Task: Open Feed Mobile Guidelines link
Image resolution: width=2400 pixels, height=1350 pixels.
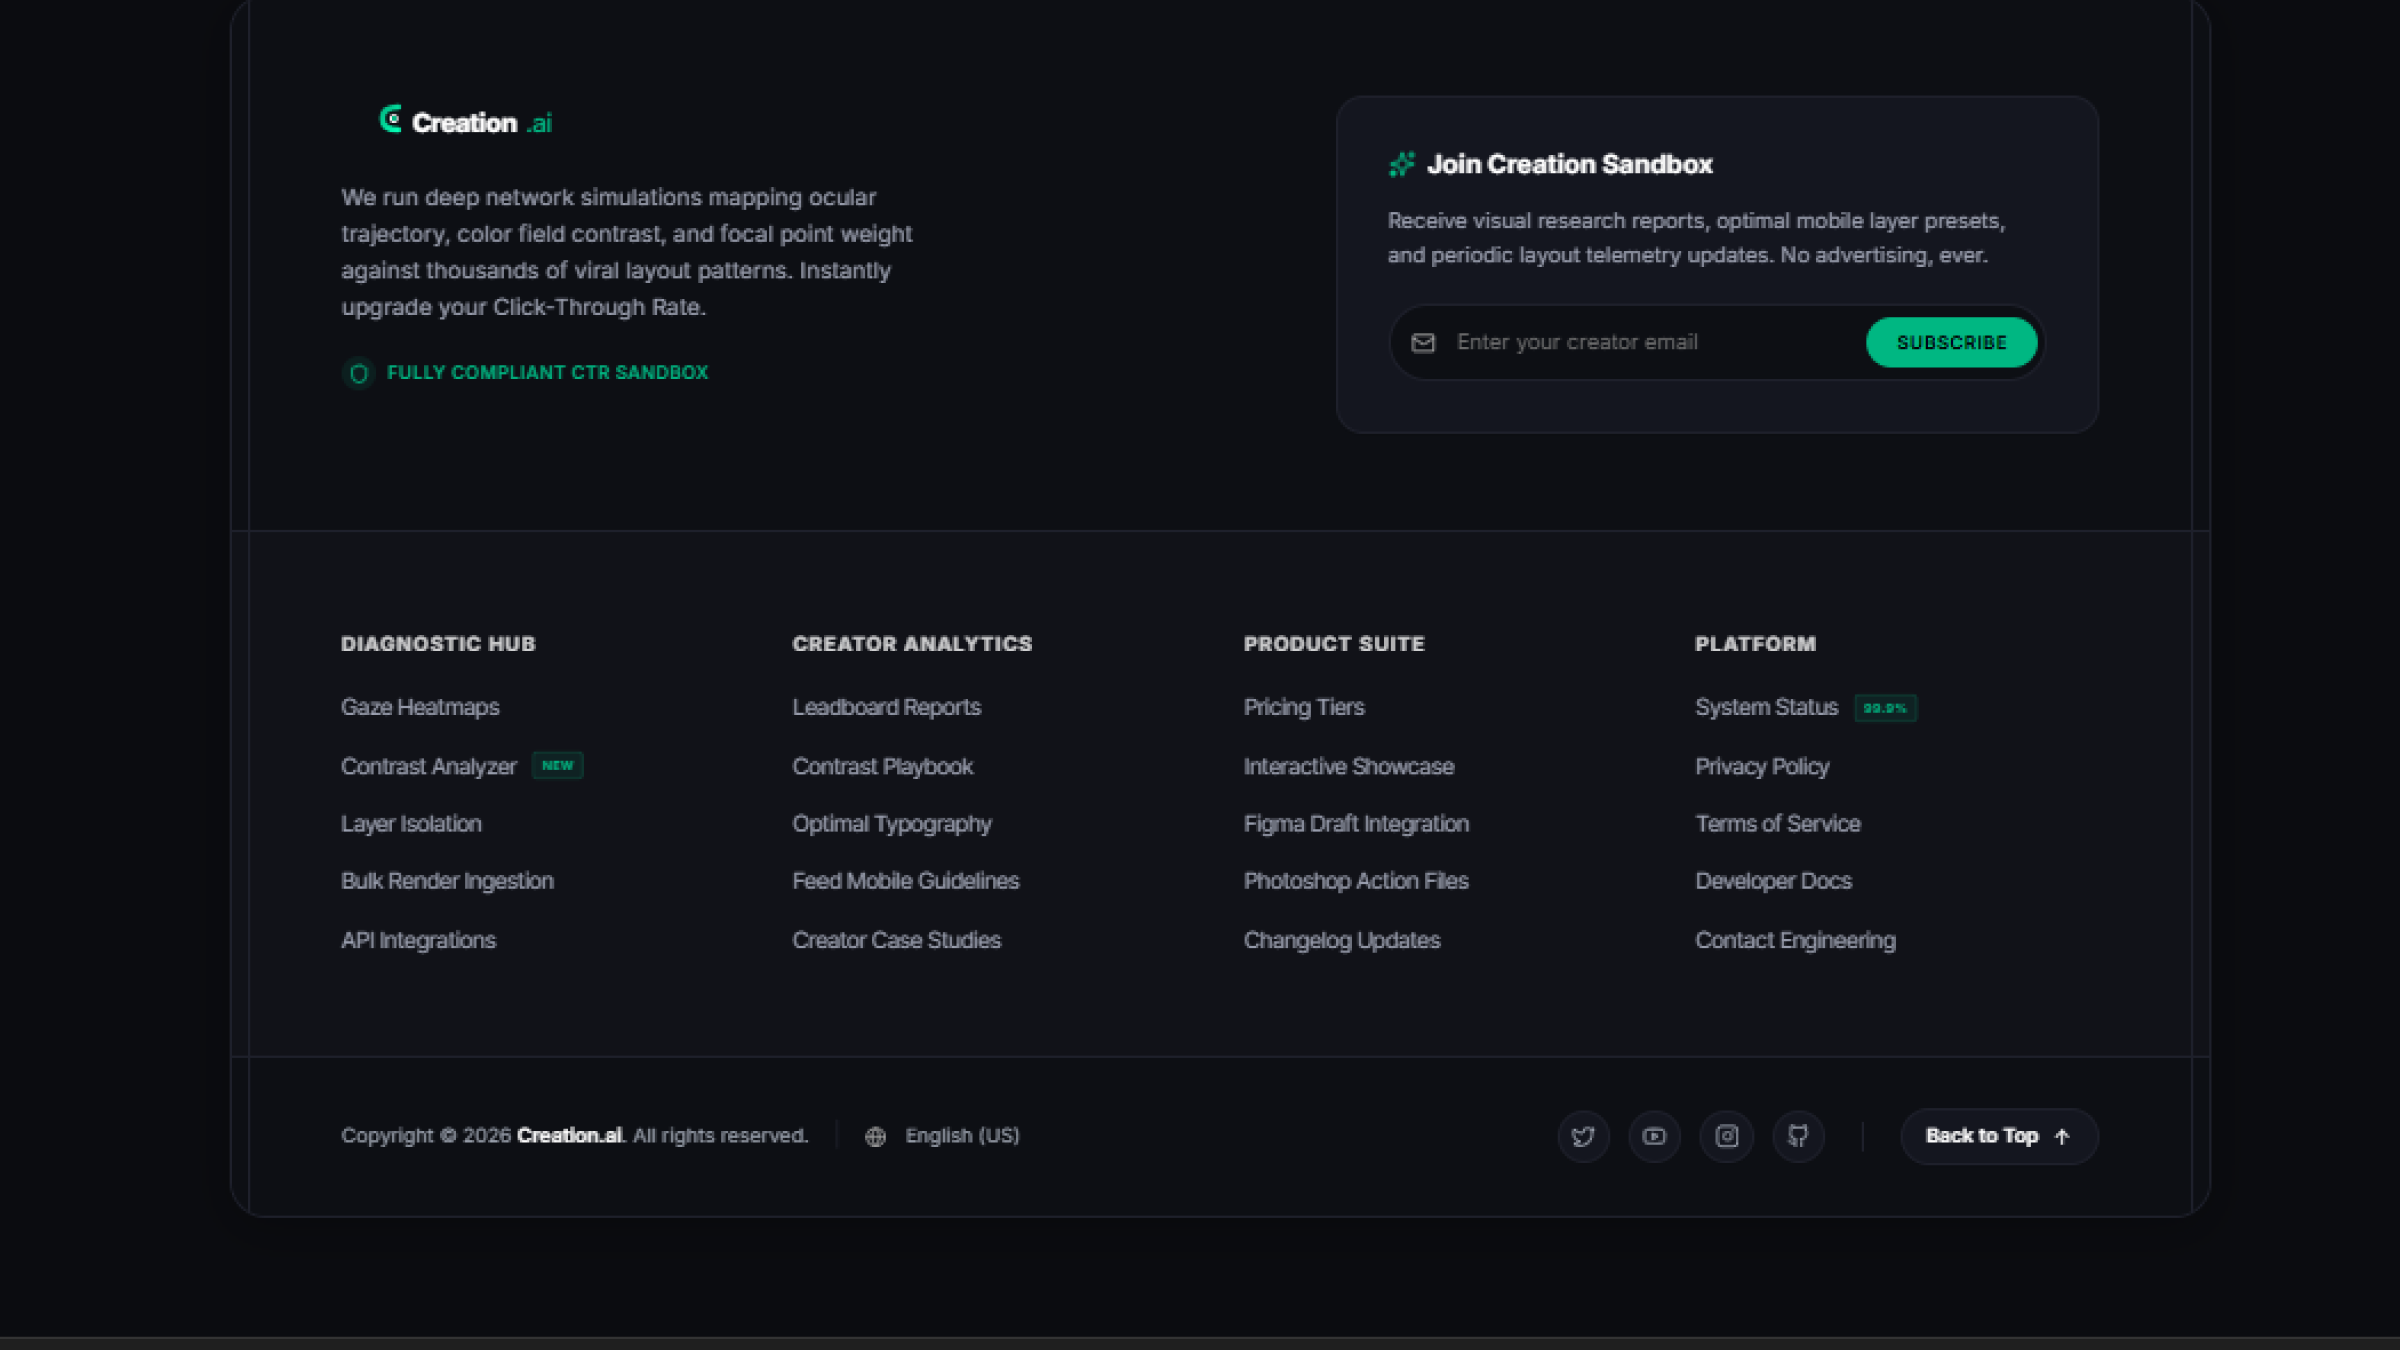Action: [905, 881]
